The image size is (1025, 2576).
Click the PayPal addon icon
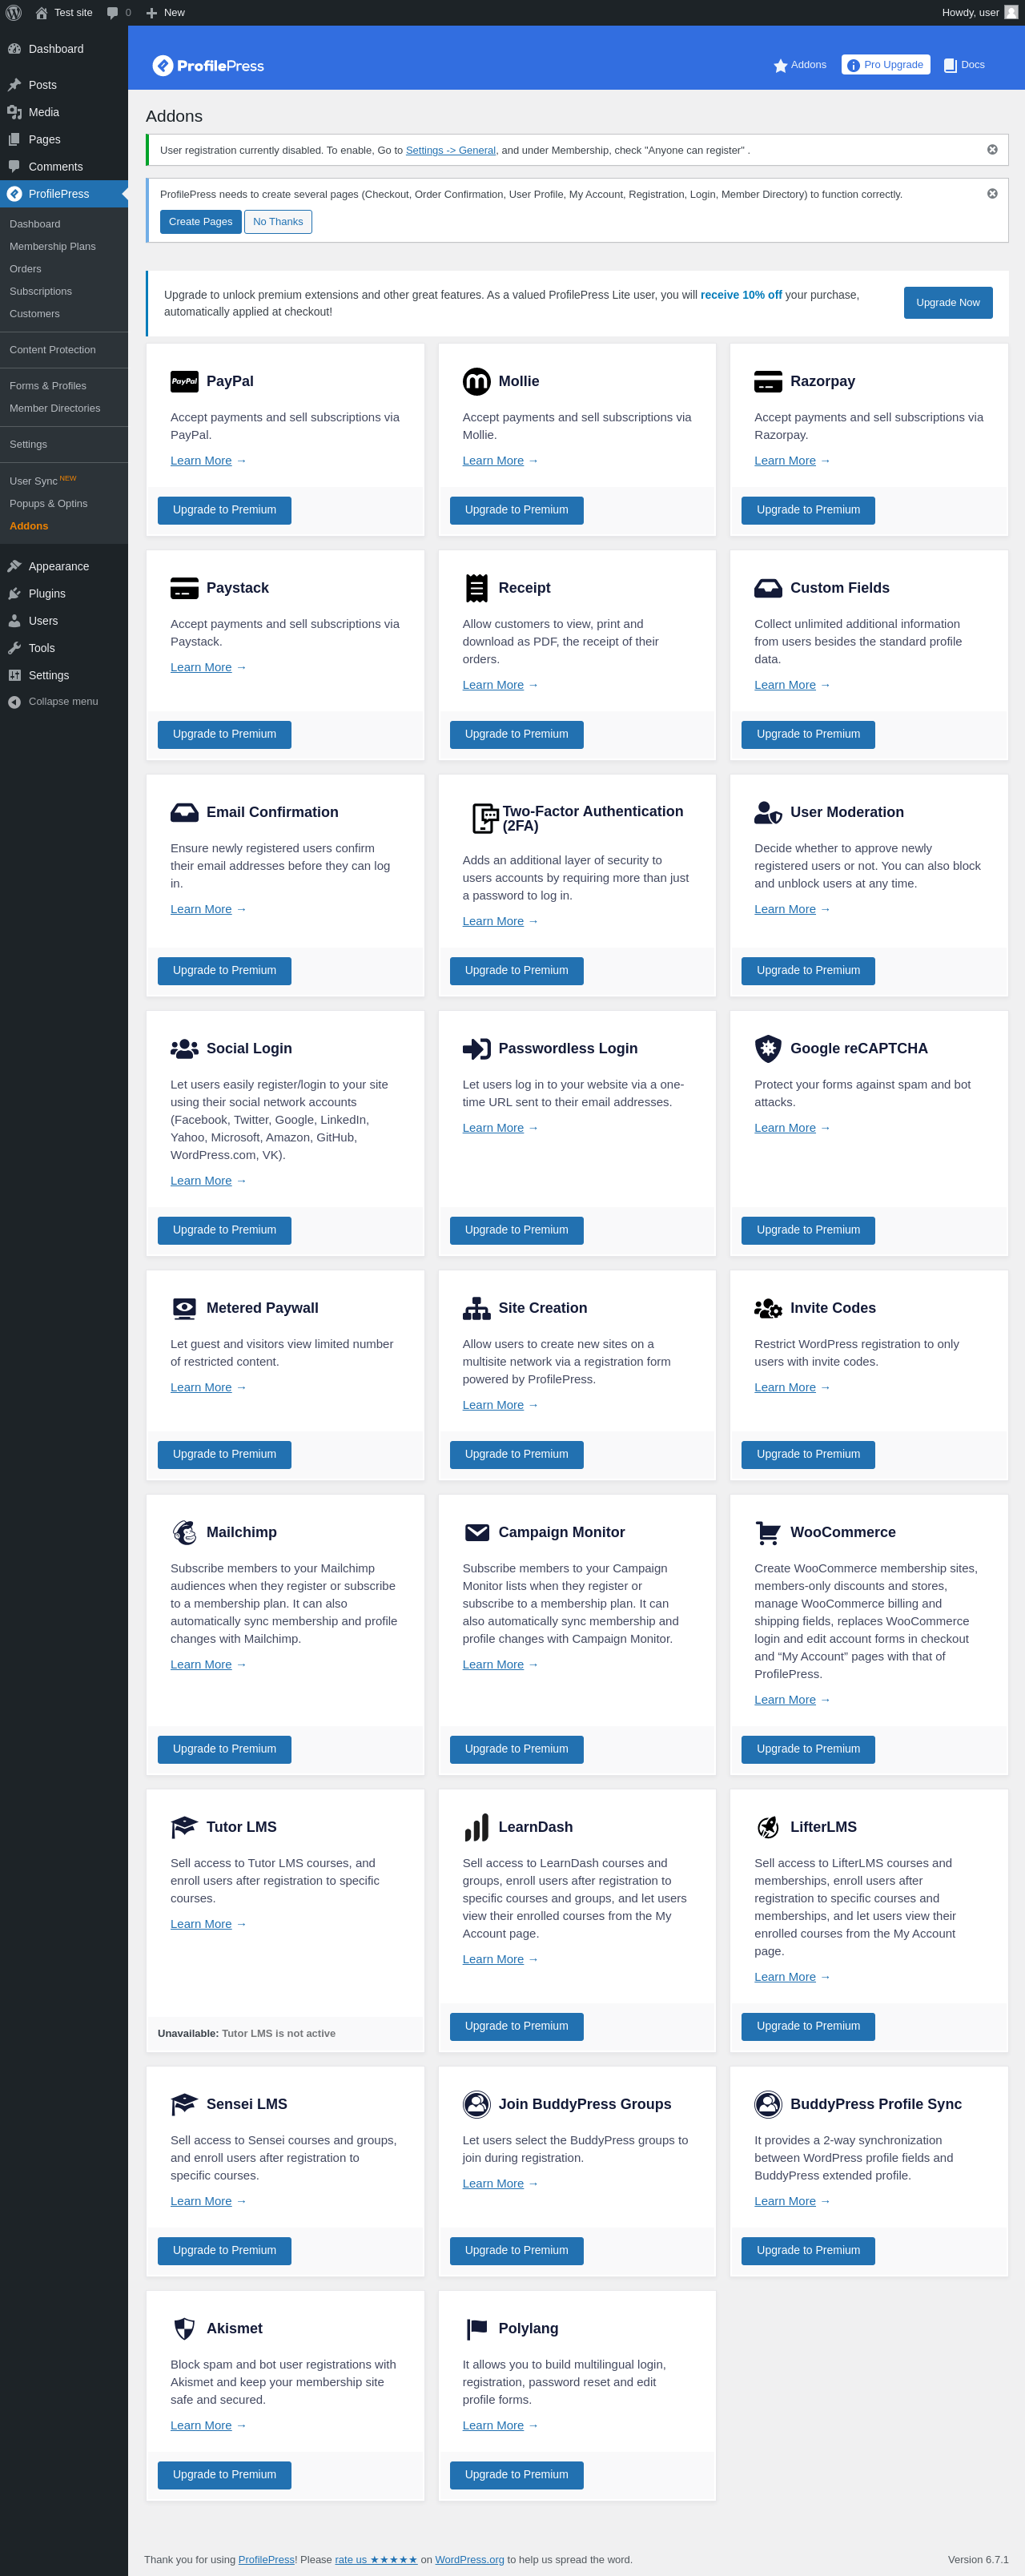[x=184, y=381]
